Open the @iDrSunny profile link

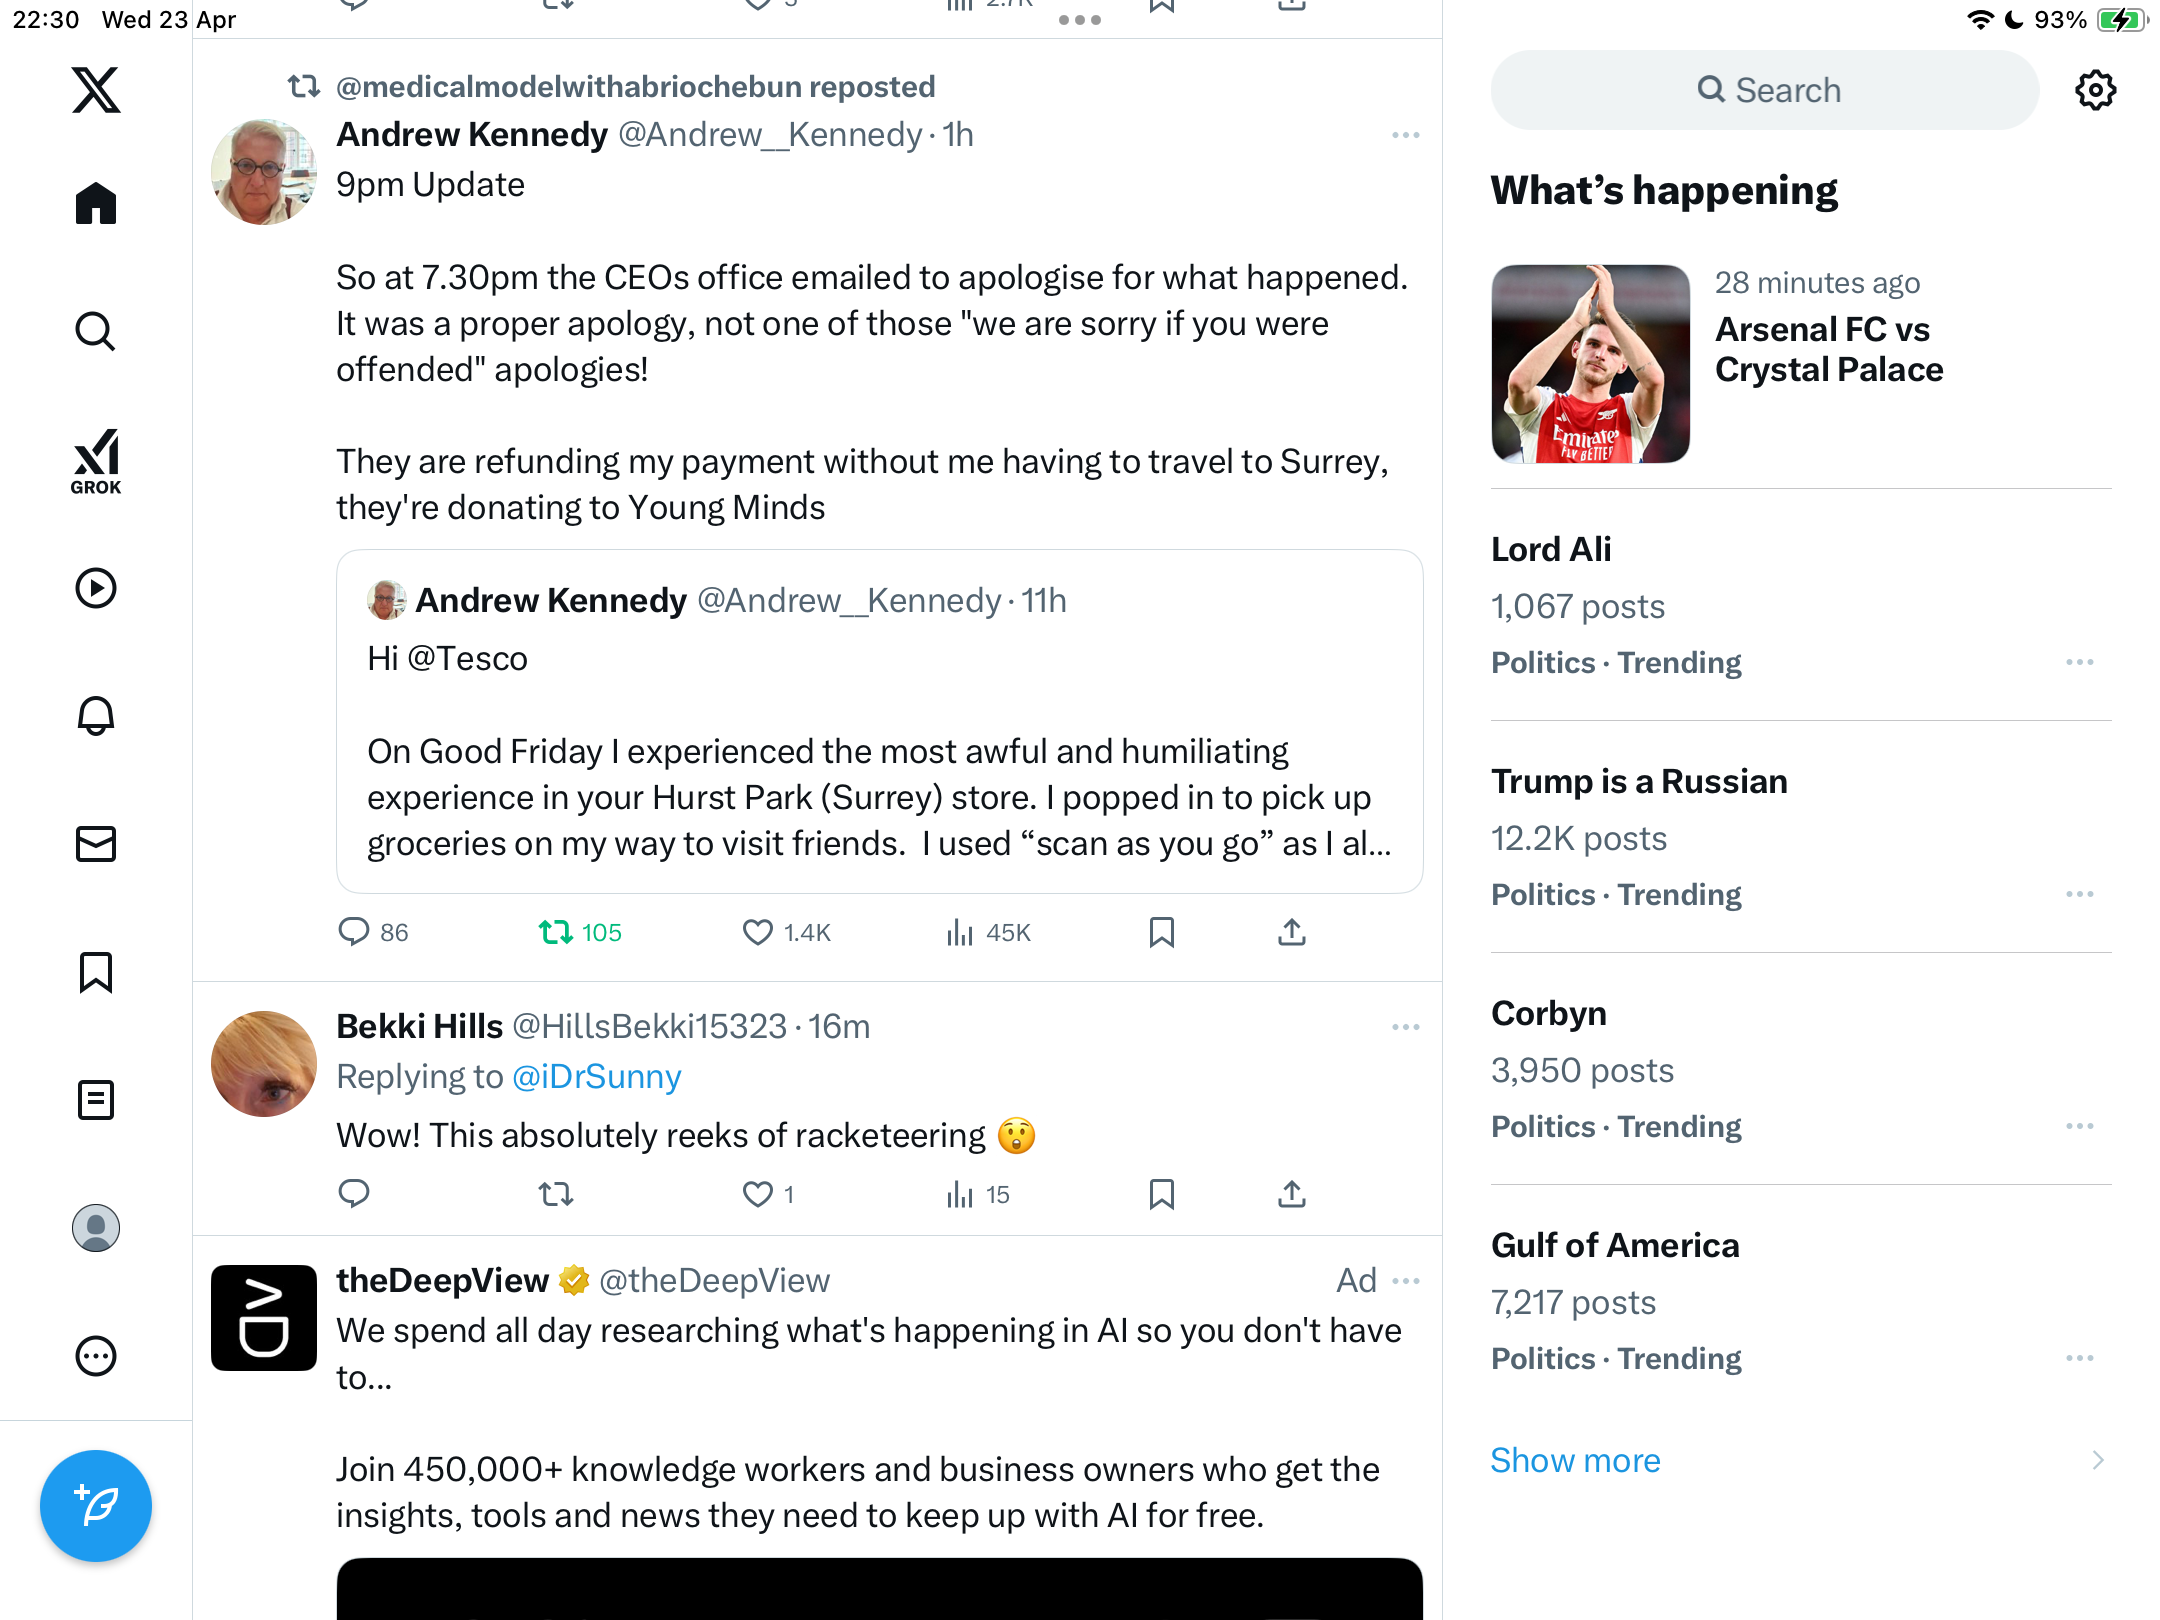(596, 1077)
